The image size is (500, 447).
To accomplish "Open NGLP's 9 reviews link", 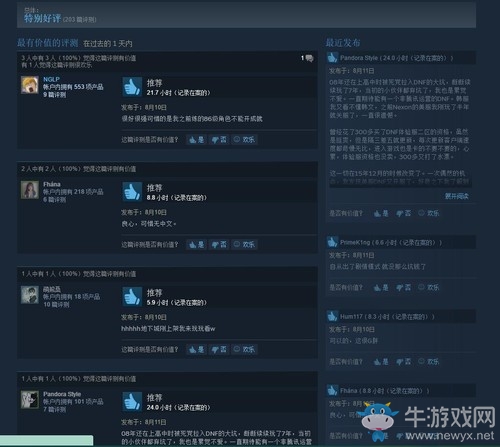I will [54, 95].
